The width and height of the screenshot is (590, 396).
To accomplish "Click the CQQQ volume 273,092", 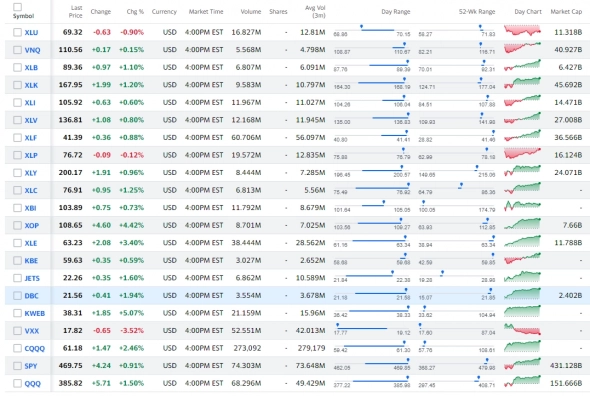I will click(247, 348).
